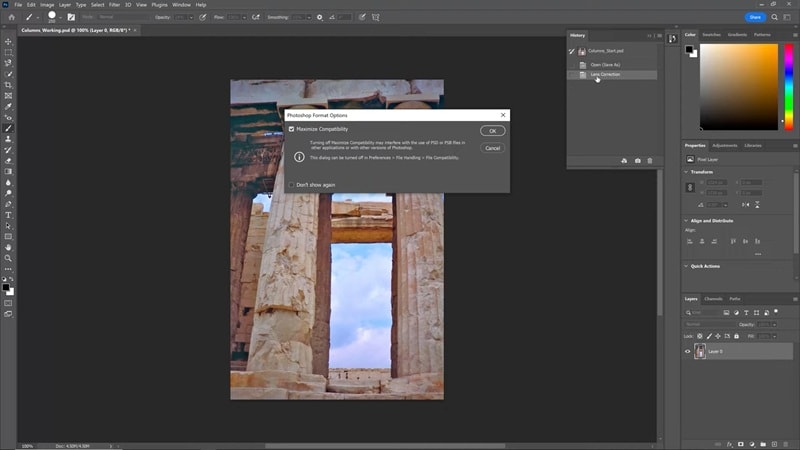Create new snapshot camera icon in History
Screen dimensions: 800x450
(x=638, y=161)
